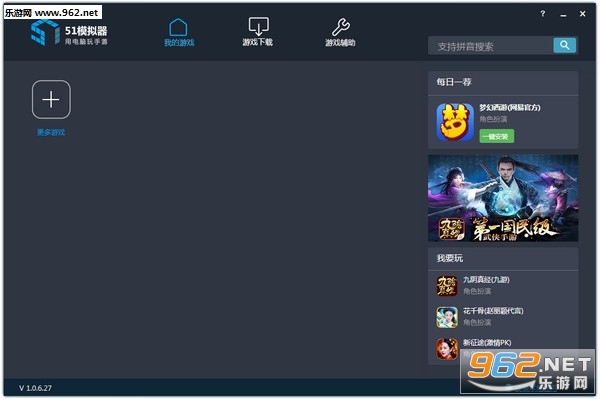Open the 花千骨(赵丽颖代言) list entry
Viewport: 600px width, 399px height.
[x=493, y=311]
